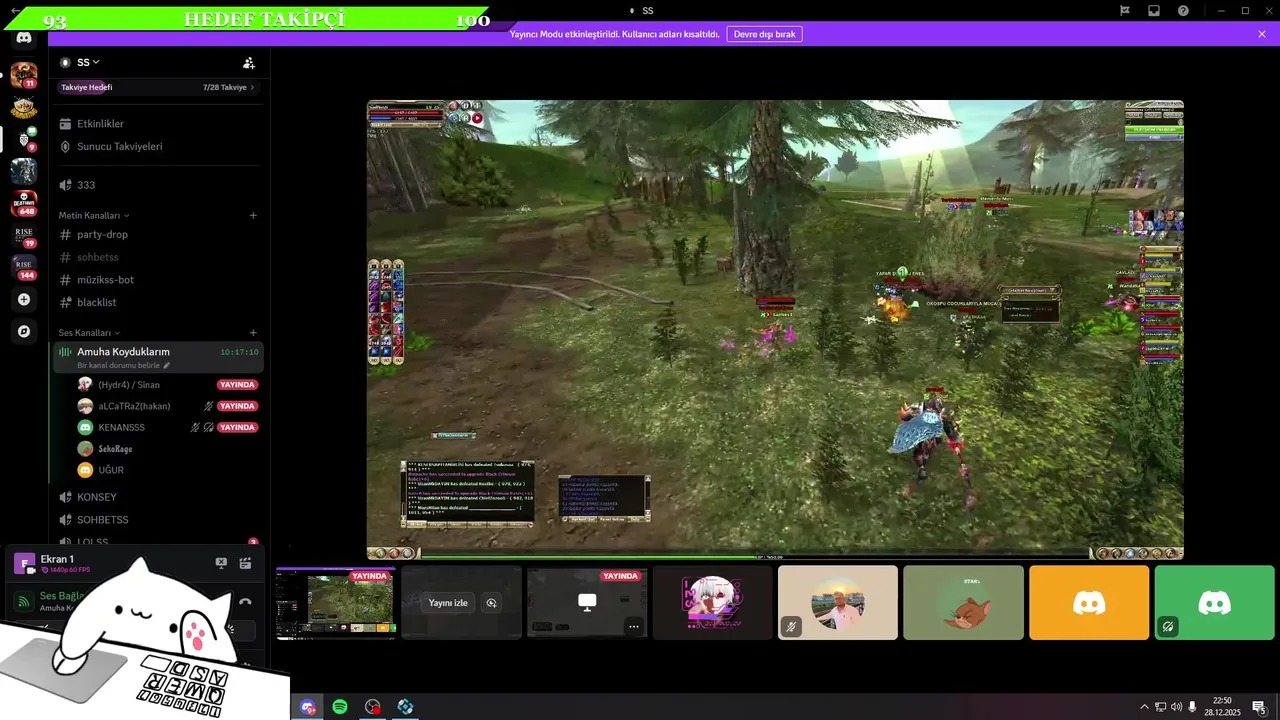1280x720 pixels.
Task: Select user aLCaTRaZ(hakan)
Action: click(134, 406)
